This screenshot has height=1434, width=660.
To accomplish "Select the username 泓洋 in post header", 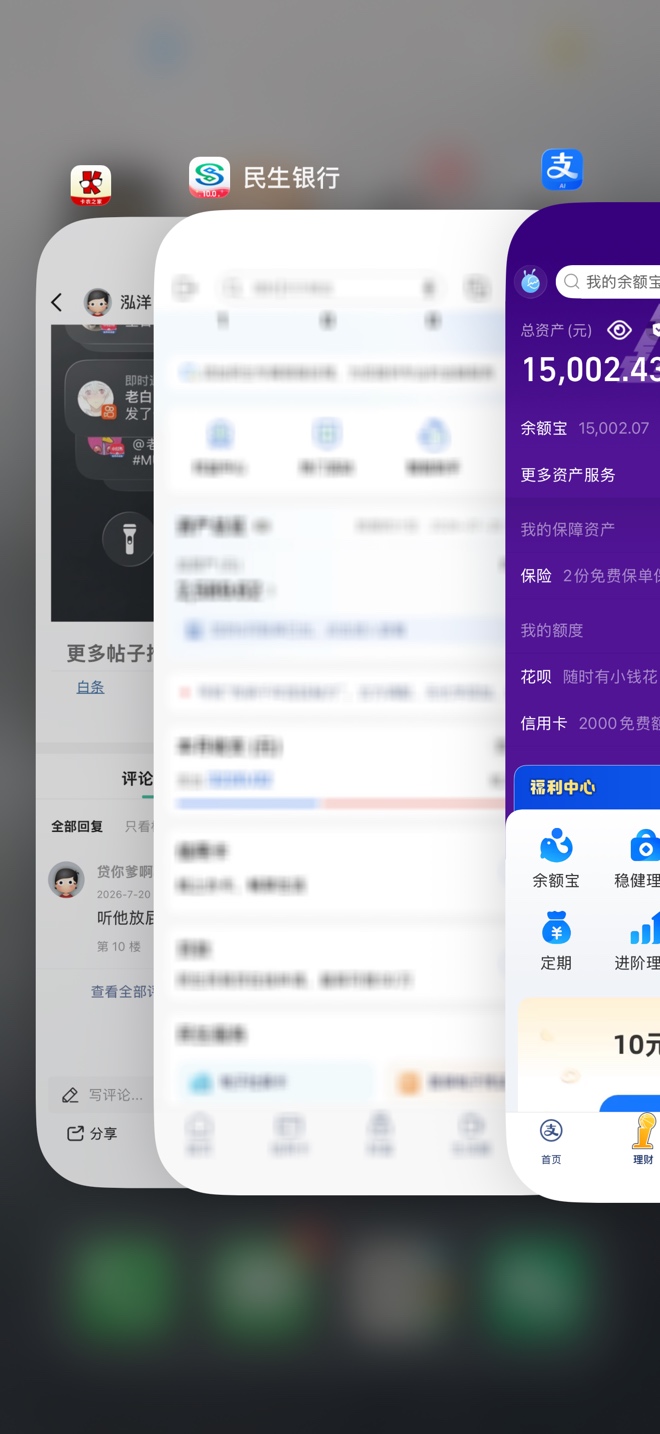I will [x=135, y=302].
